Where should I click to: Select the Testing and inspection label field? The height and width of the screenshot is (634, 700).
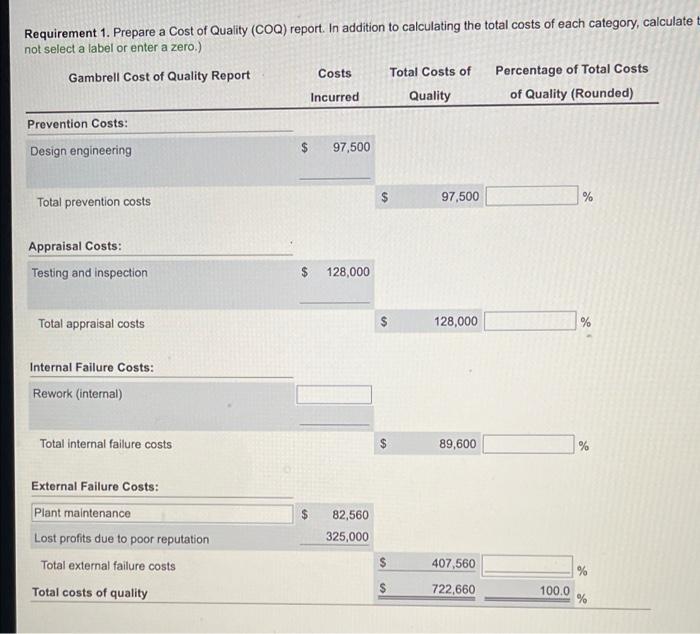tap(162, 272)
